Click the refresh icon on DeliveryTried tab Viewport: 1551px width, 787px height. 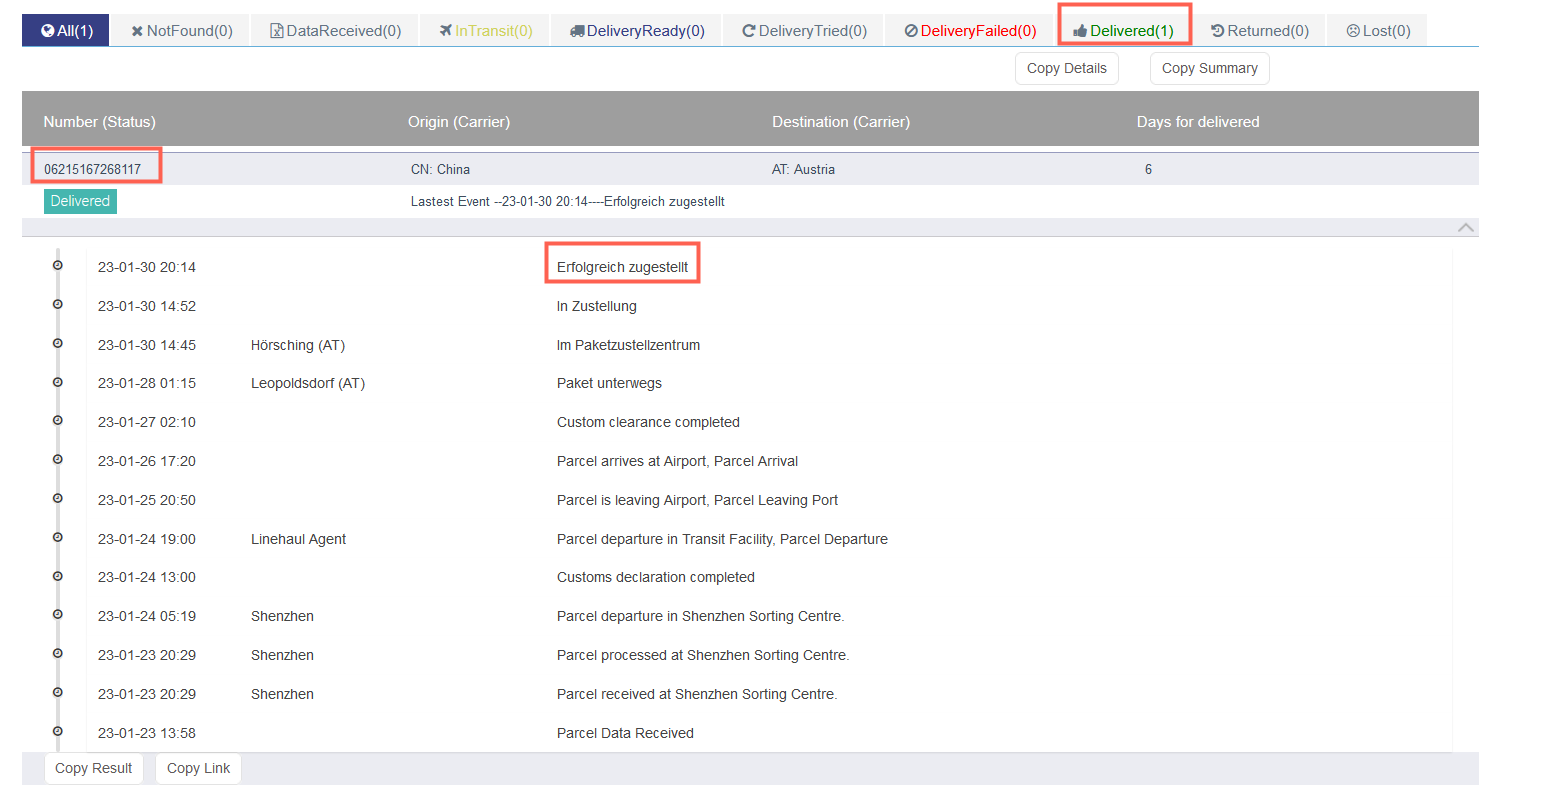pyautogui.click(x=748, y=31)
